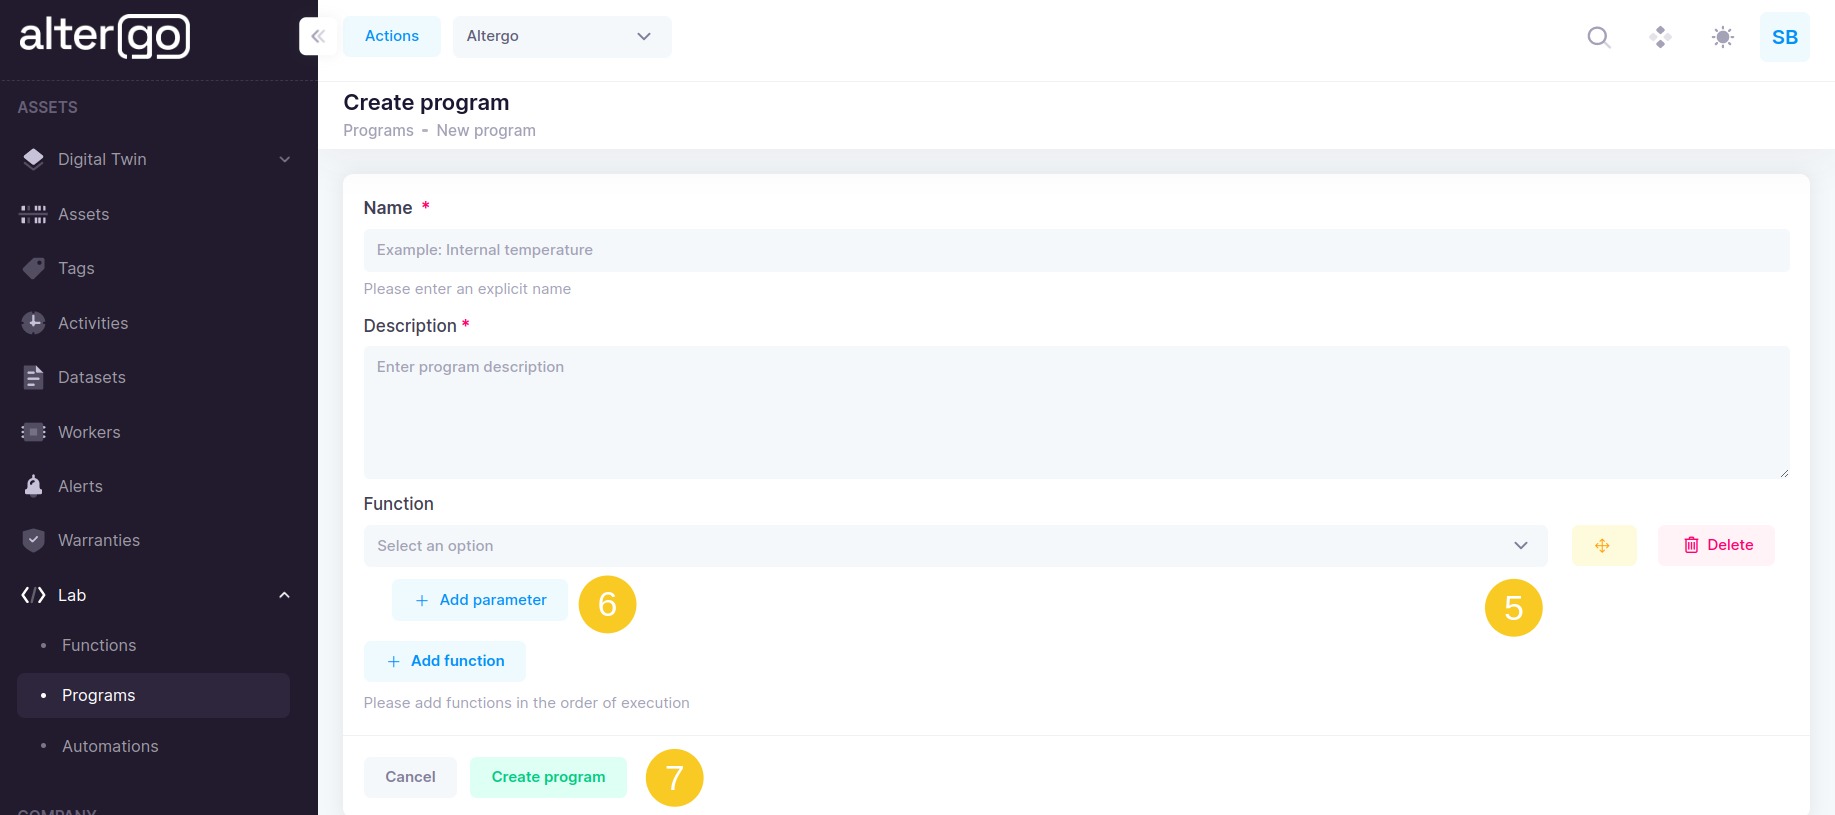Open the four-diamond apps icon
This screenshot has height=815, width=1835.
click(x=1660, y=37)
